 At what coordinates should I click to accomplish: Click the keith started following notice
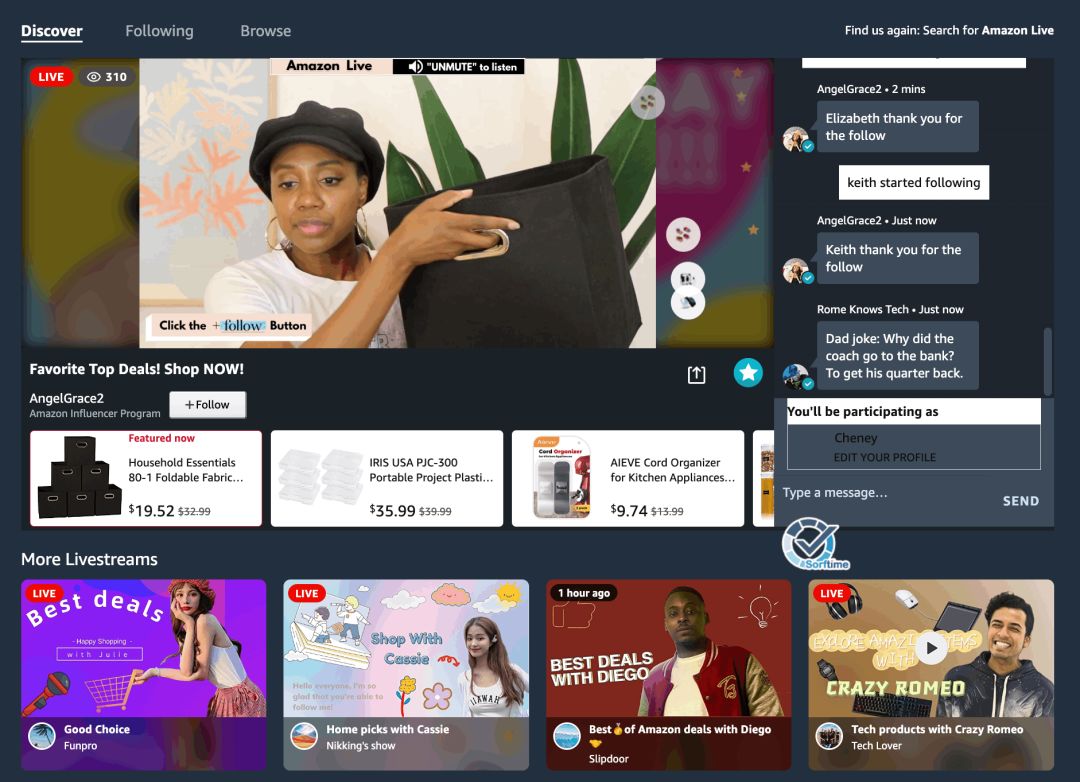pos(913,183)
